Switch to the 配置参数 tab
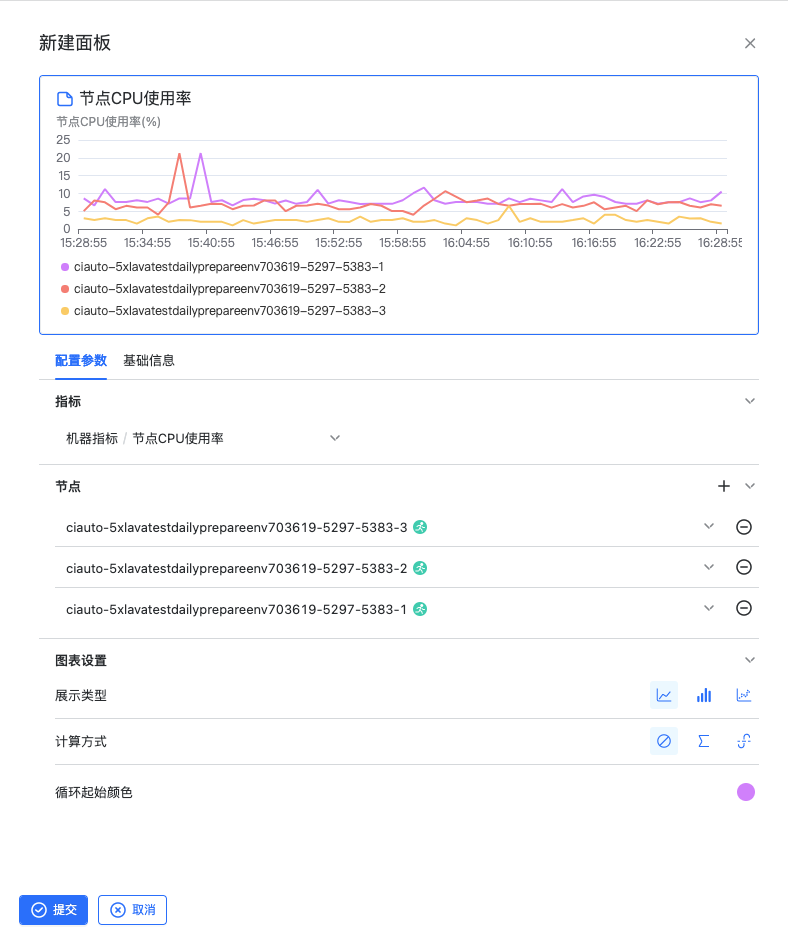788x939 pixels. [81, 361]
